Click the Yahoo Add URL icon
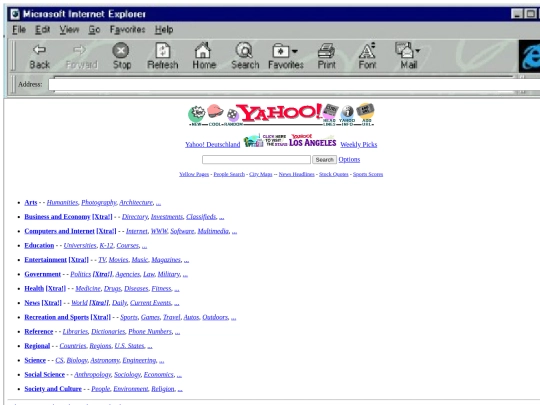The image size is (540, 405). click(365, 115)
